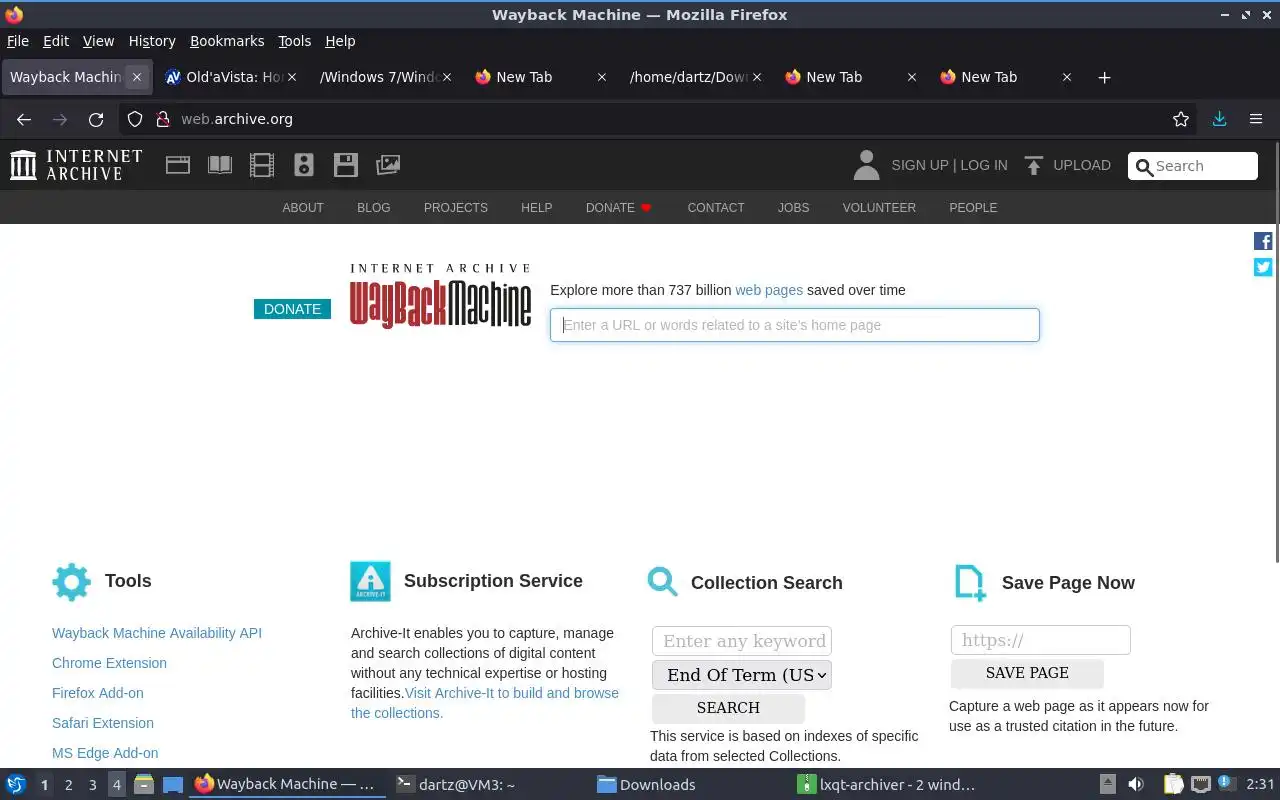Go back to previous page
The width and height of the screenshot is (1280, 800).
[x=24, y=119]
